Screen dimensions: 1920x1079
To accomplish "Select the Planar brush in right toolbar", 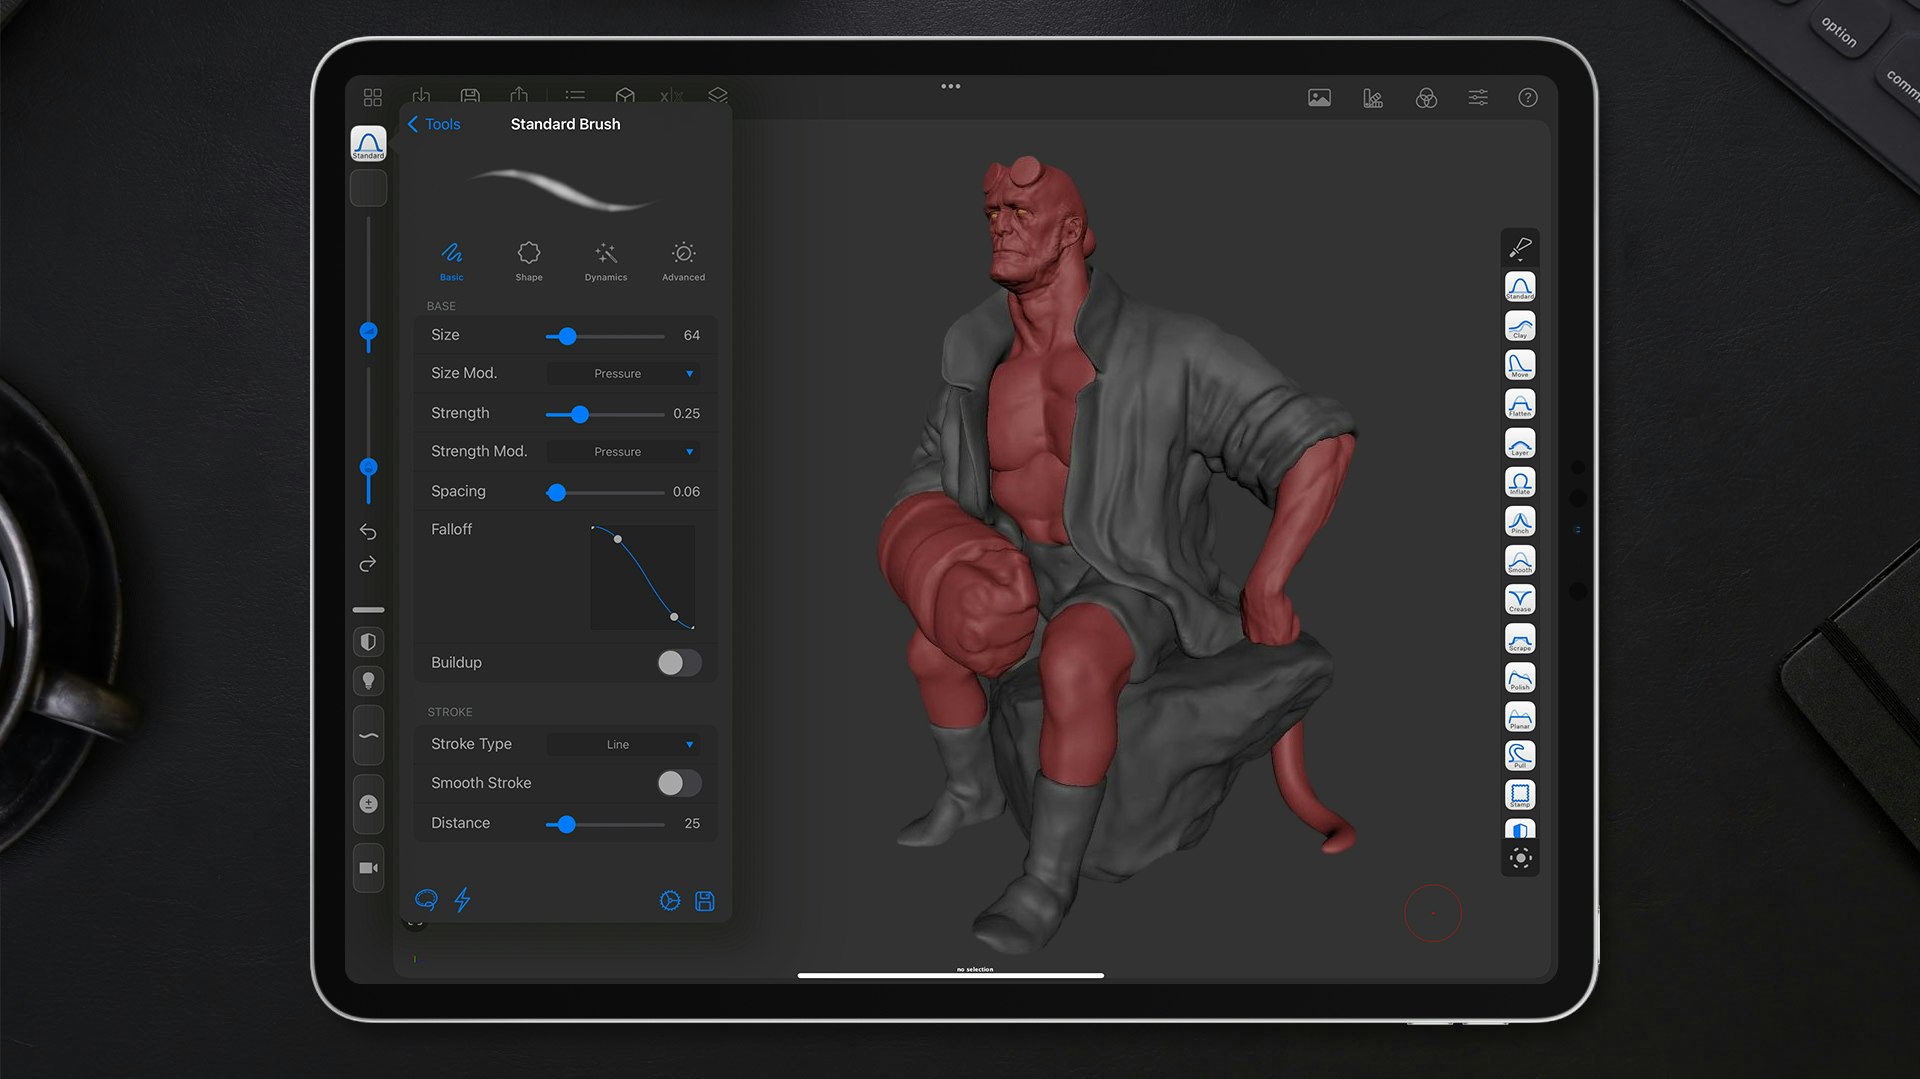I will (x=1520, y=717).
